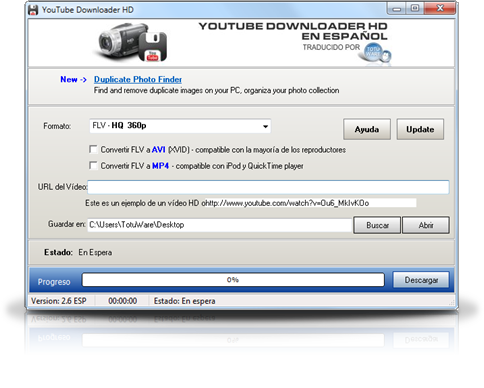
Task: Click the Ayuda button
Action: coord(367,129)
